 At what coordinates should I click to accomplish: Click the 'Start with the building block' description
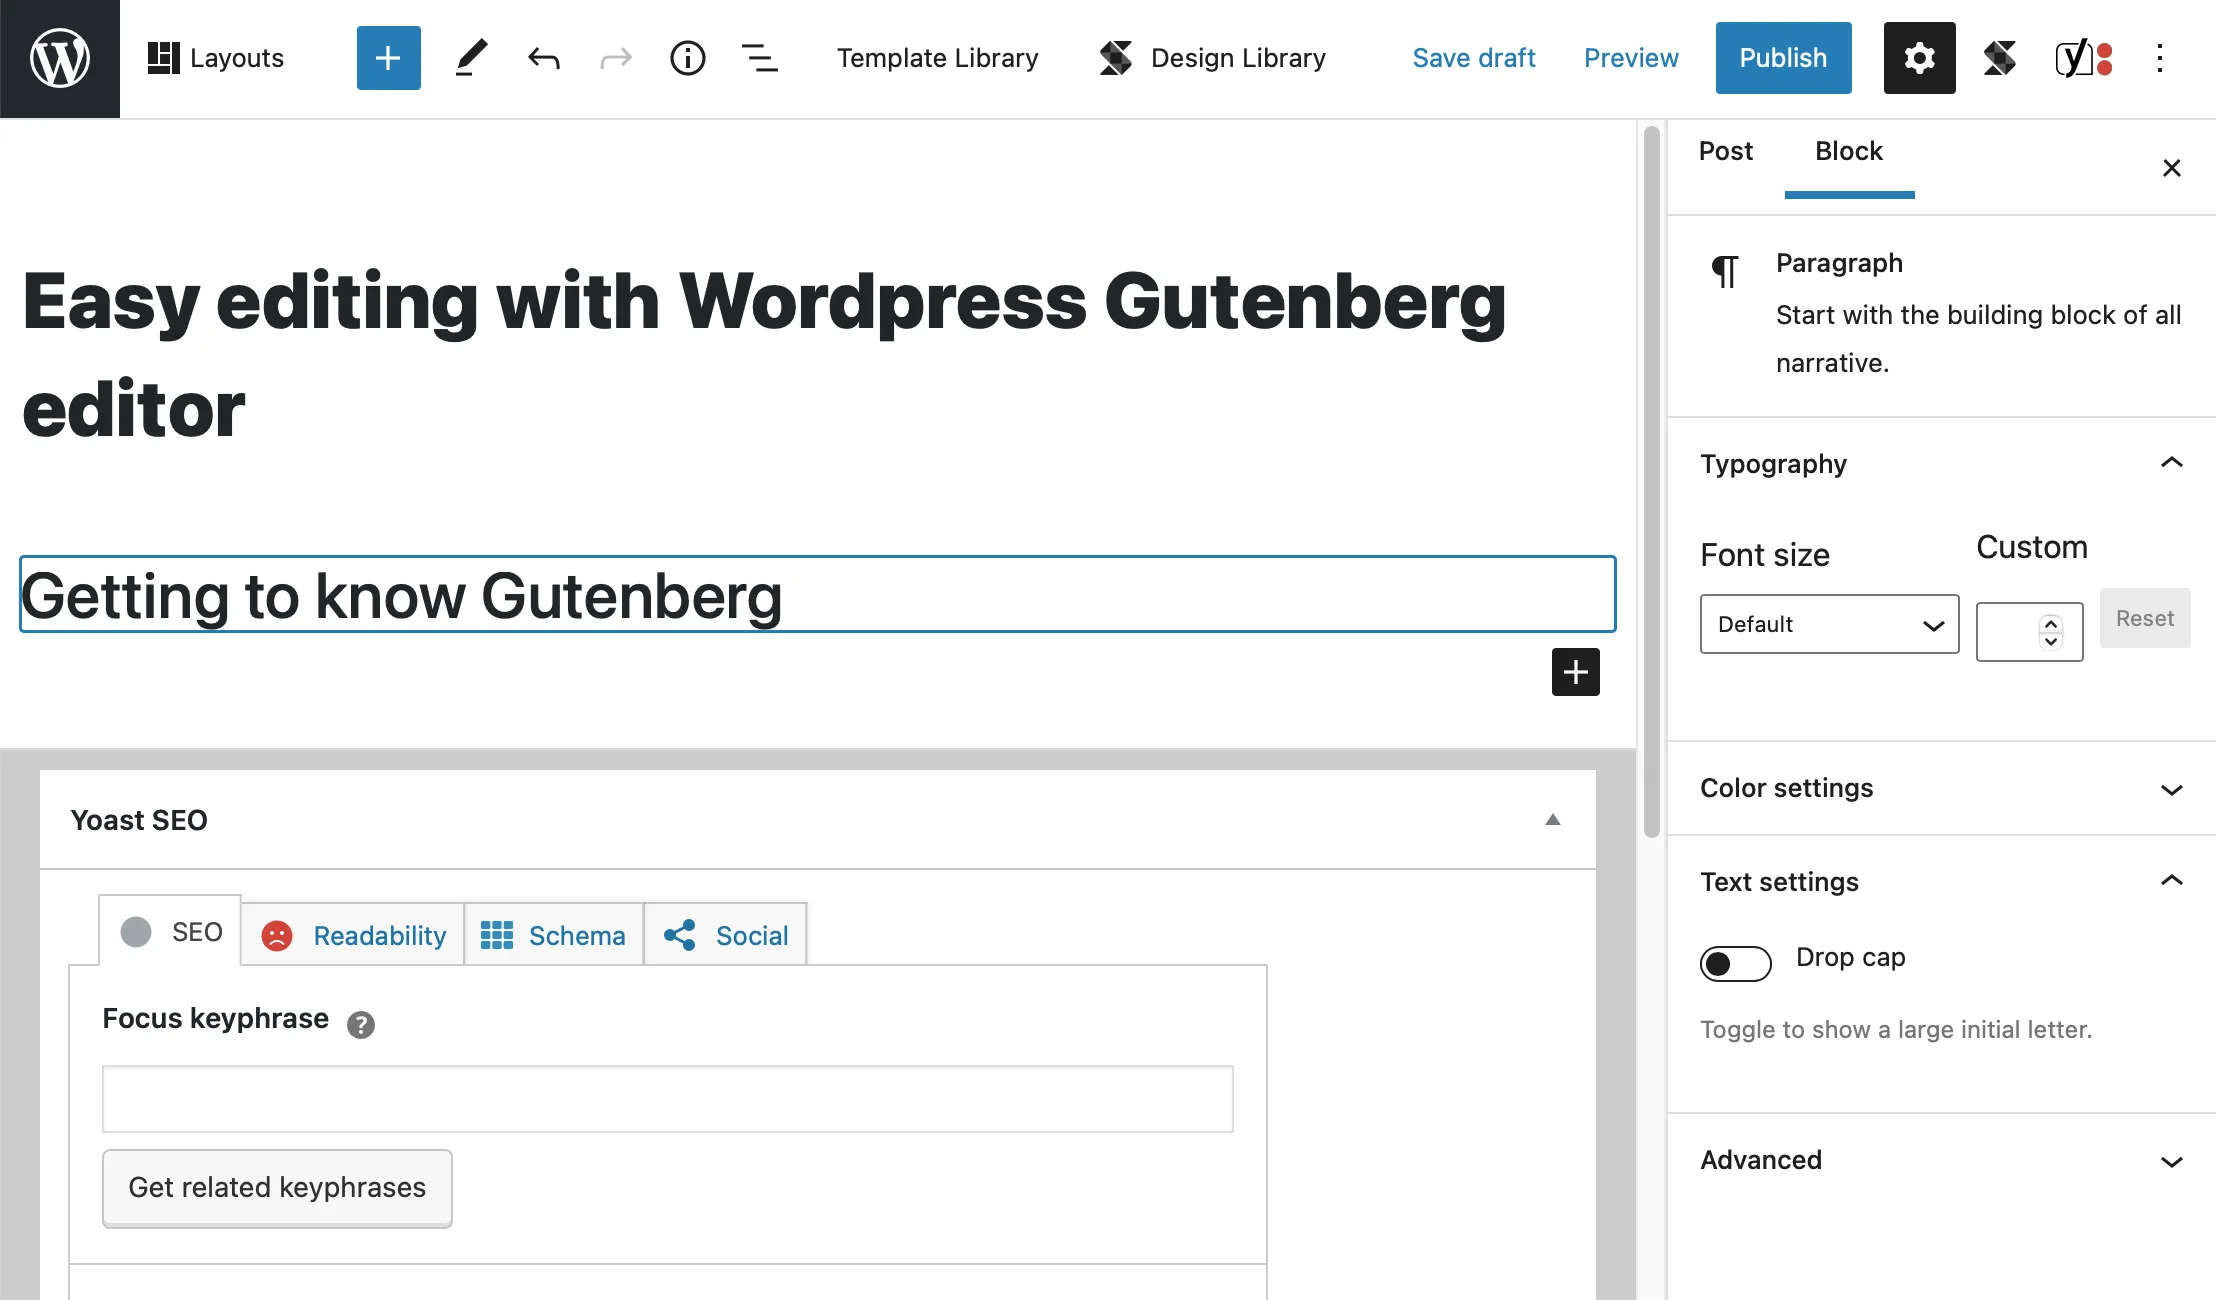(1978, 338)
